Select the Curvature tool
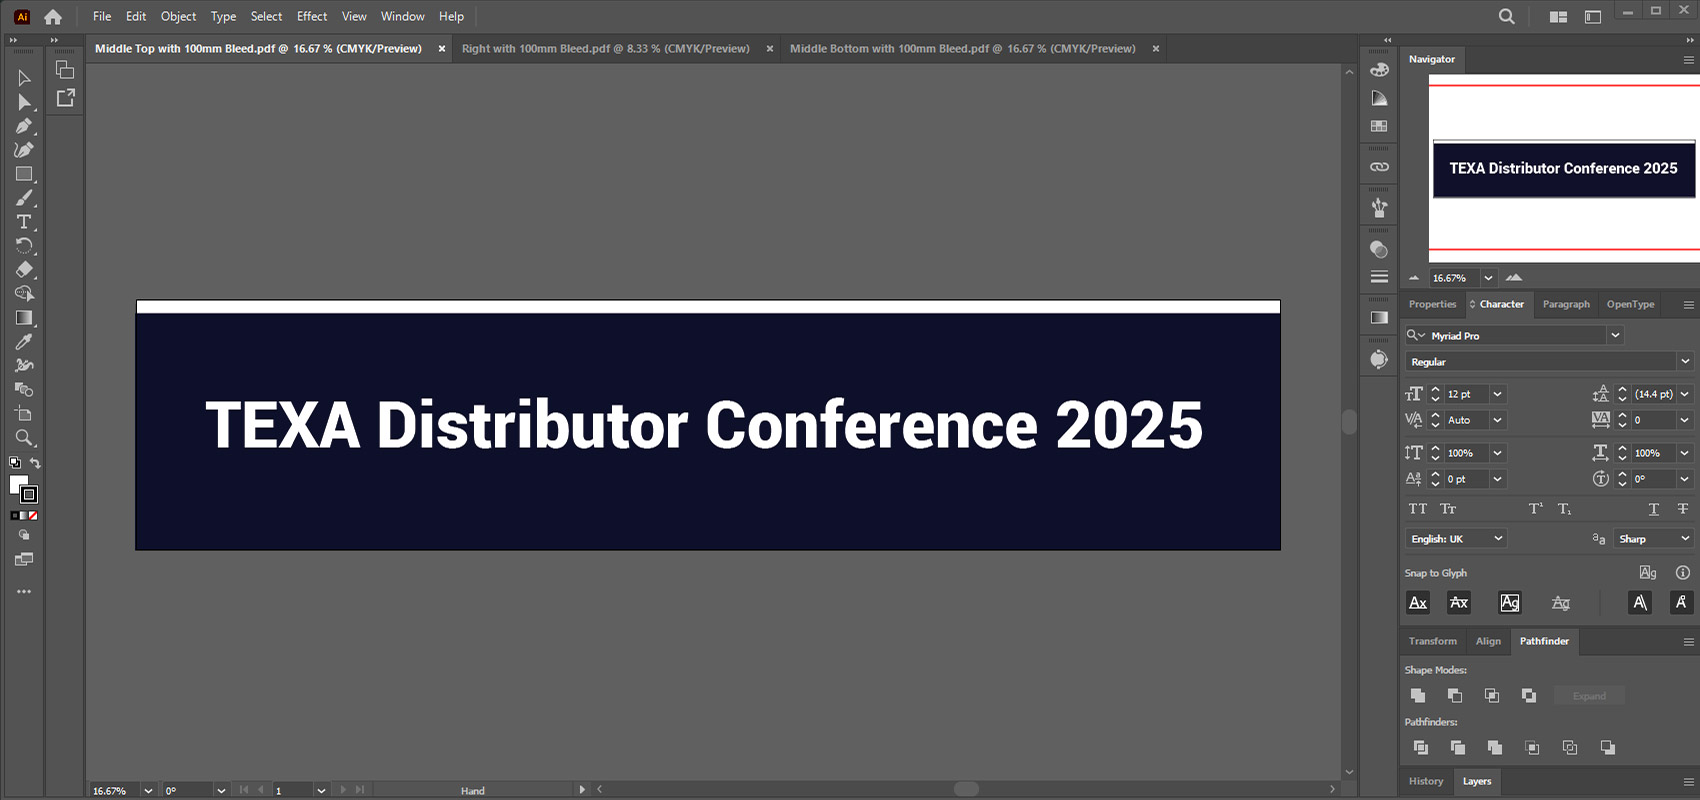 pos(24,150)
